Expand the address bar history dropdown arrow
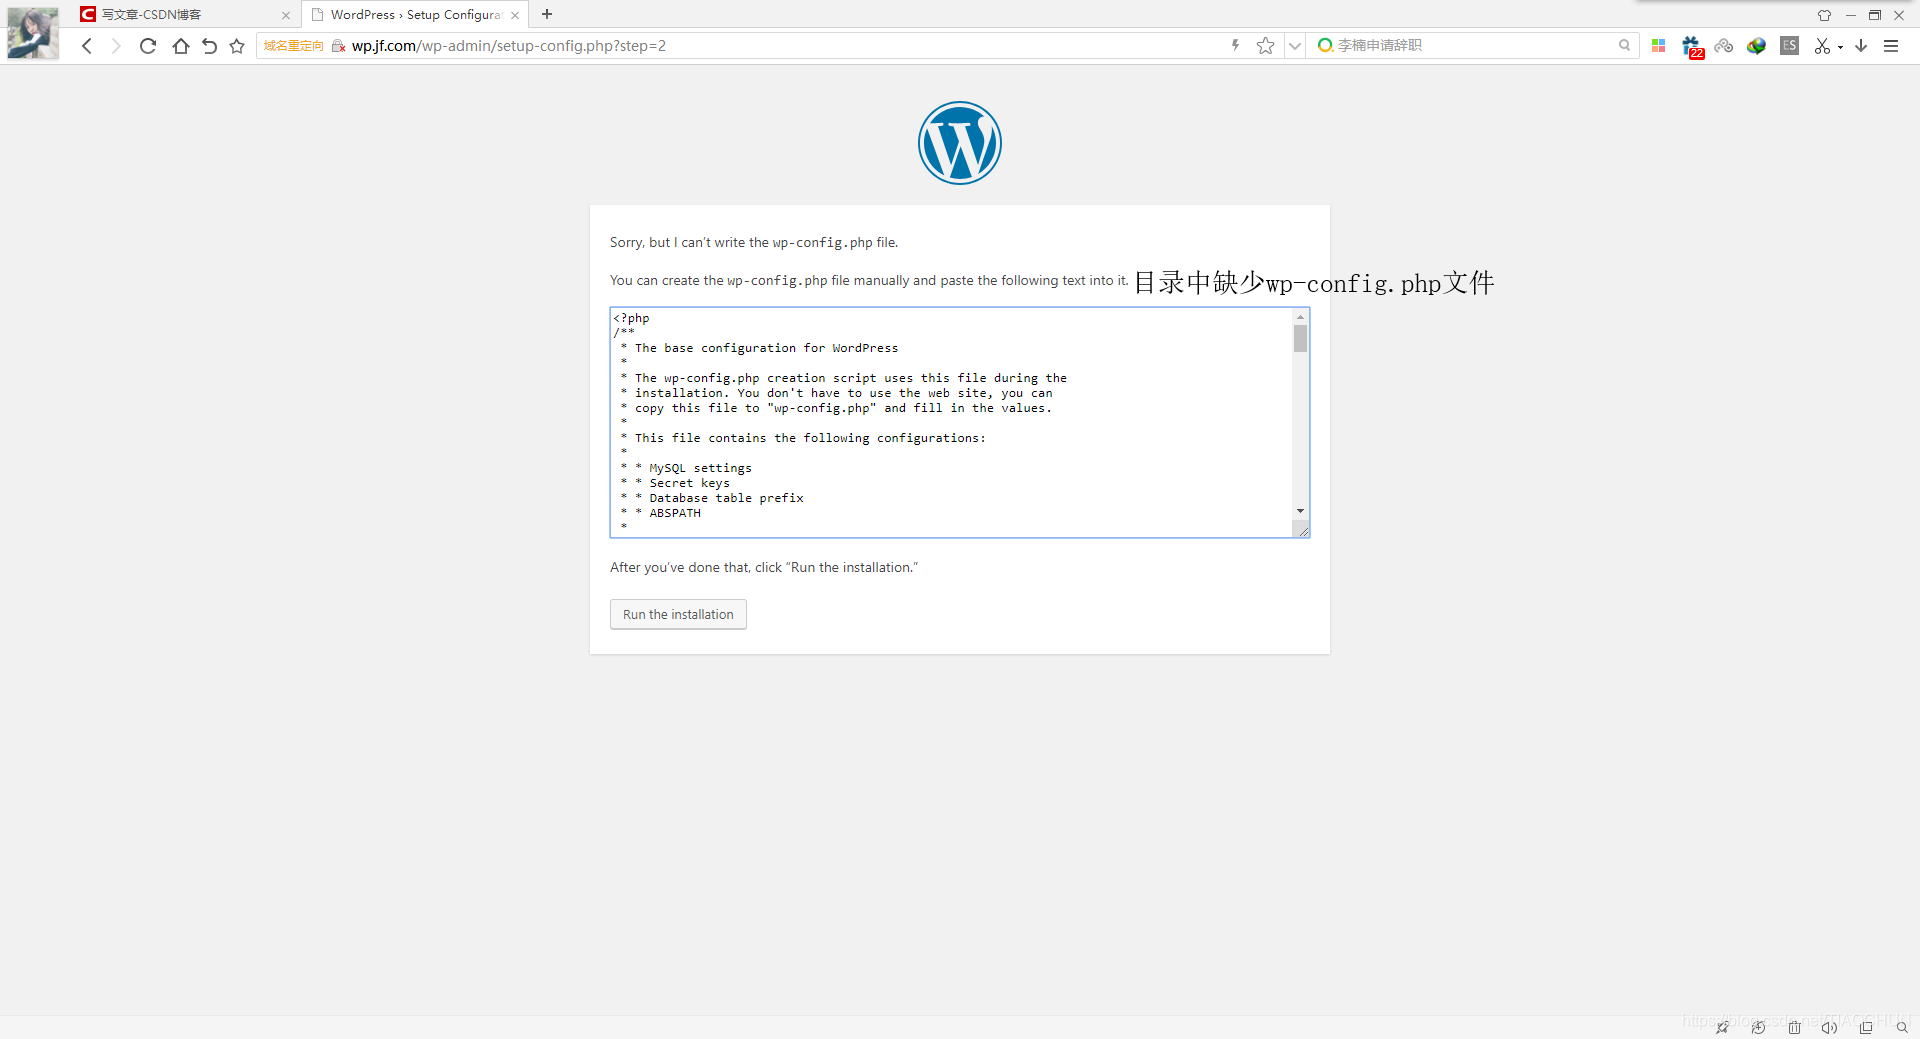Viewport: 1920px width, 1039px height. (1295, 46)
